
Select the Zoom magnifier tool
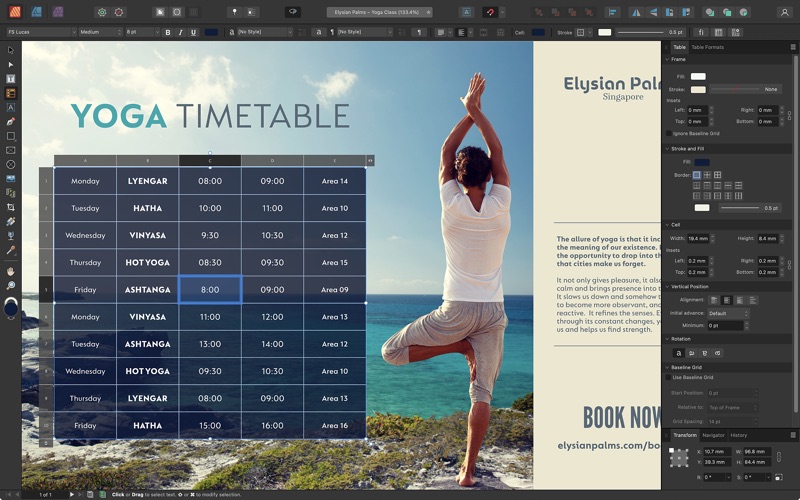[x=11, y=285]
